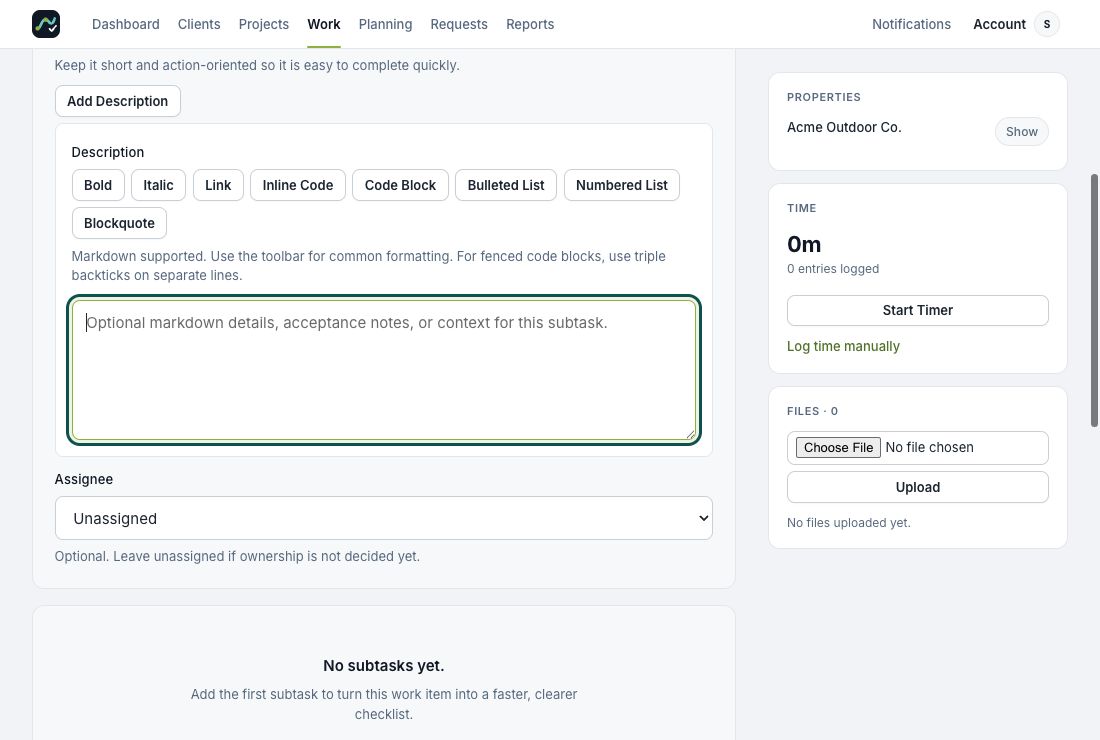Viewport: 1100px width, 740px height.
Task: Click the Add Description button
Action: point(118,101)
